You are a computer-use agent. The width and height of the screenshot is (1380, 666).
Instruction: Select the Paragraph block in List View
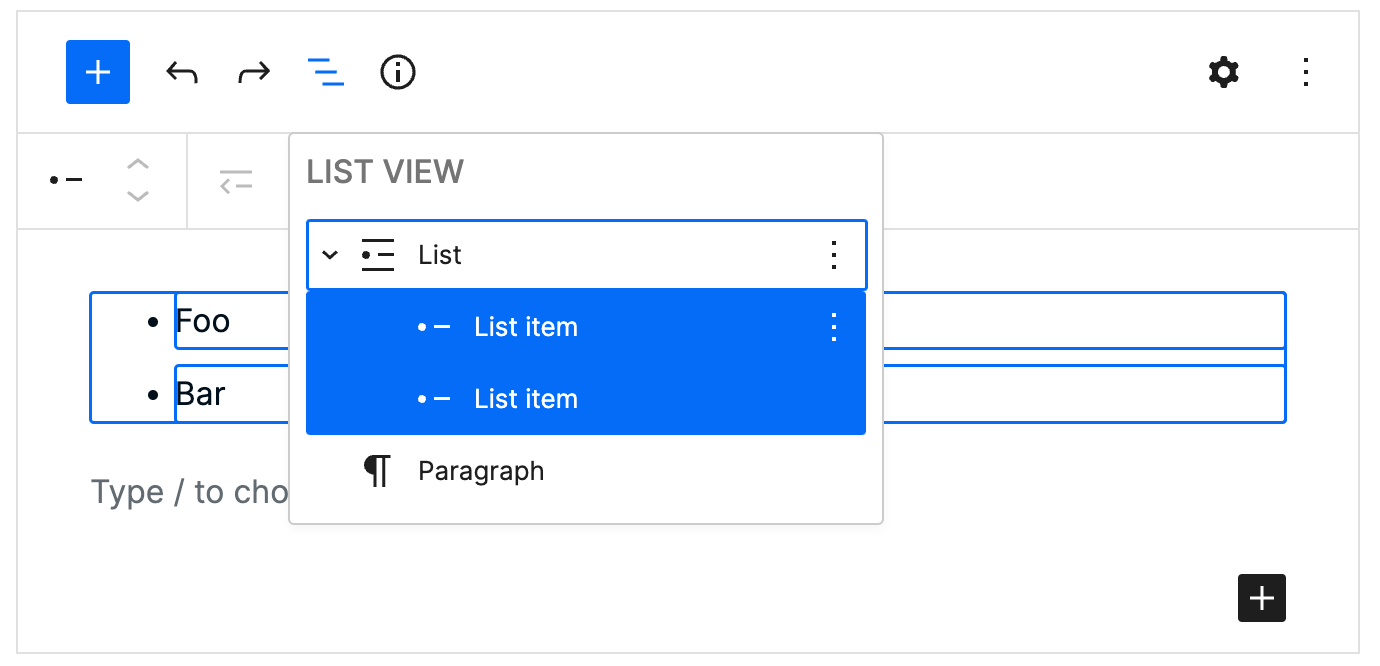[x=481, y=470]
